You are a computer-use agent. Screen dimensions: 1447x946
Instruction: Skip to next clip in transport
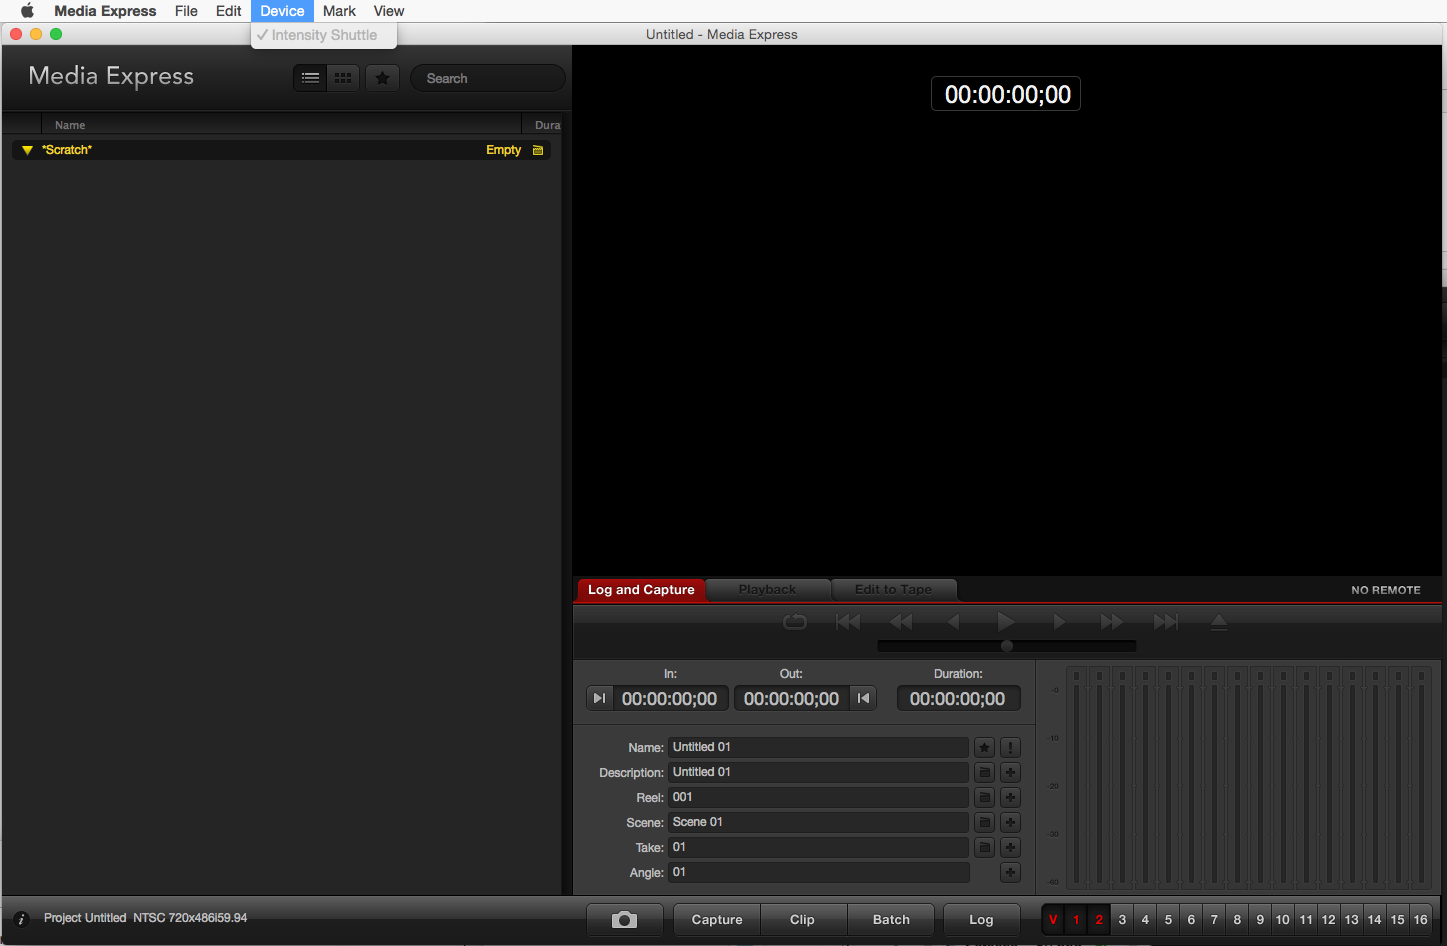click(1165, 622)
